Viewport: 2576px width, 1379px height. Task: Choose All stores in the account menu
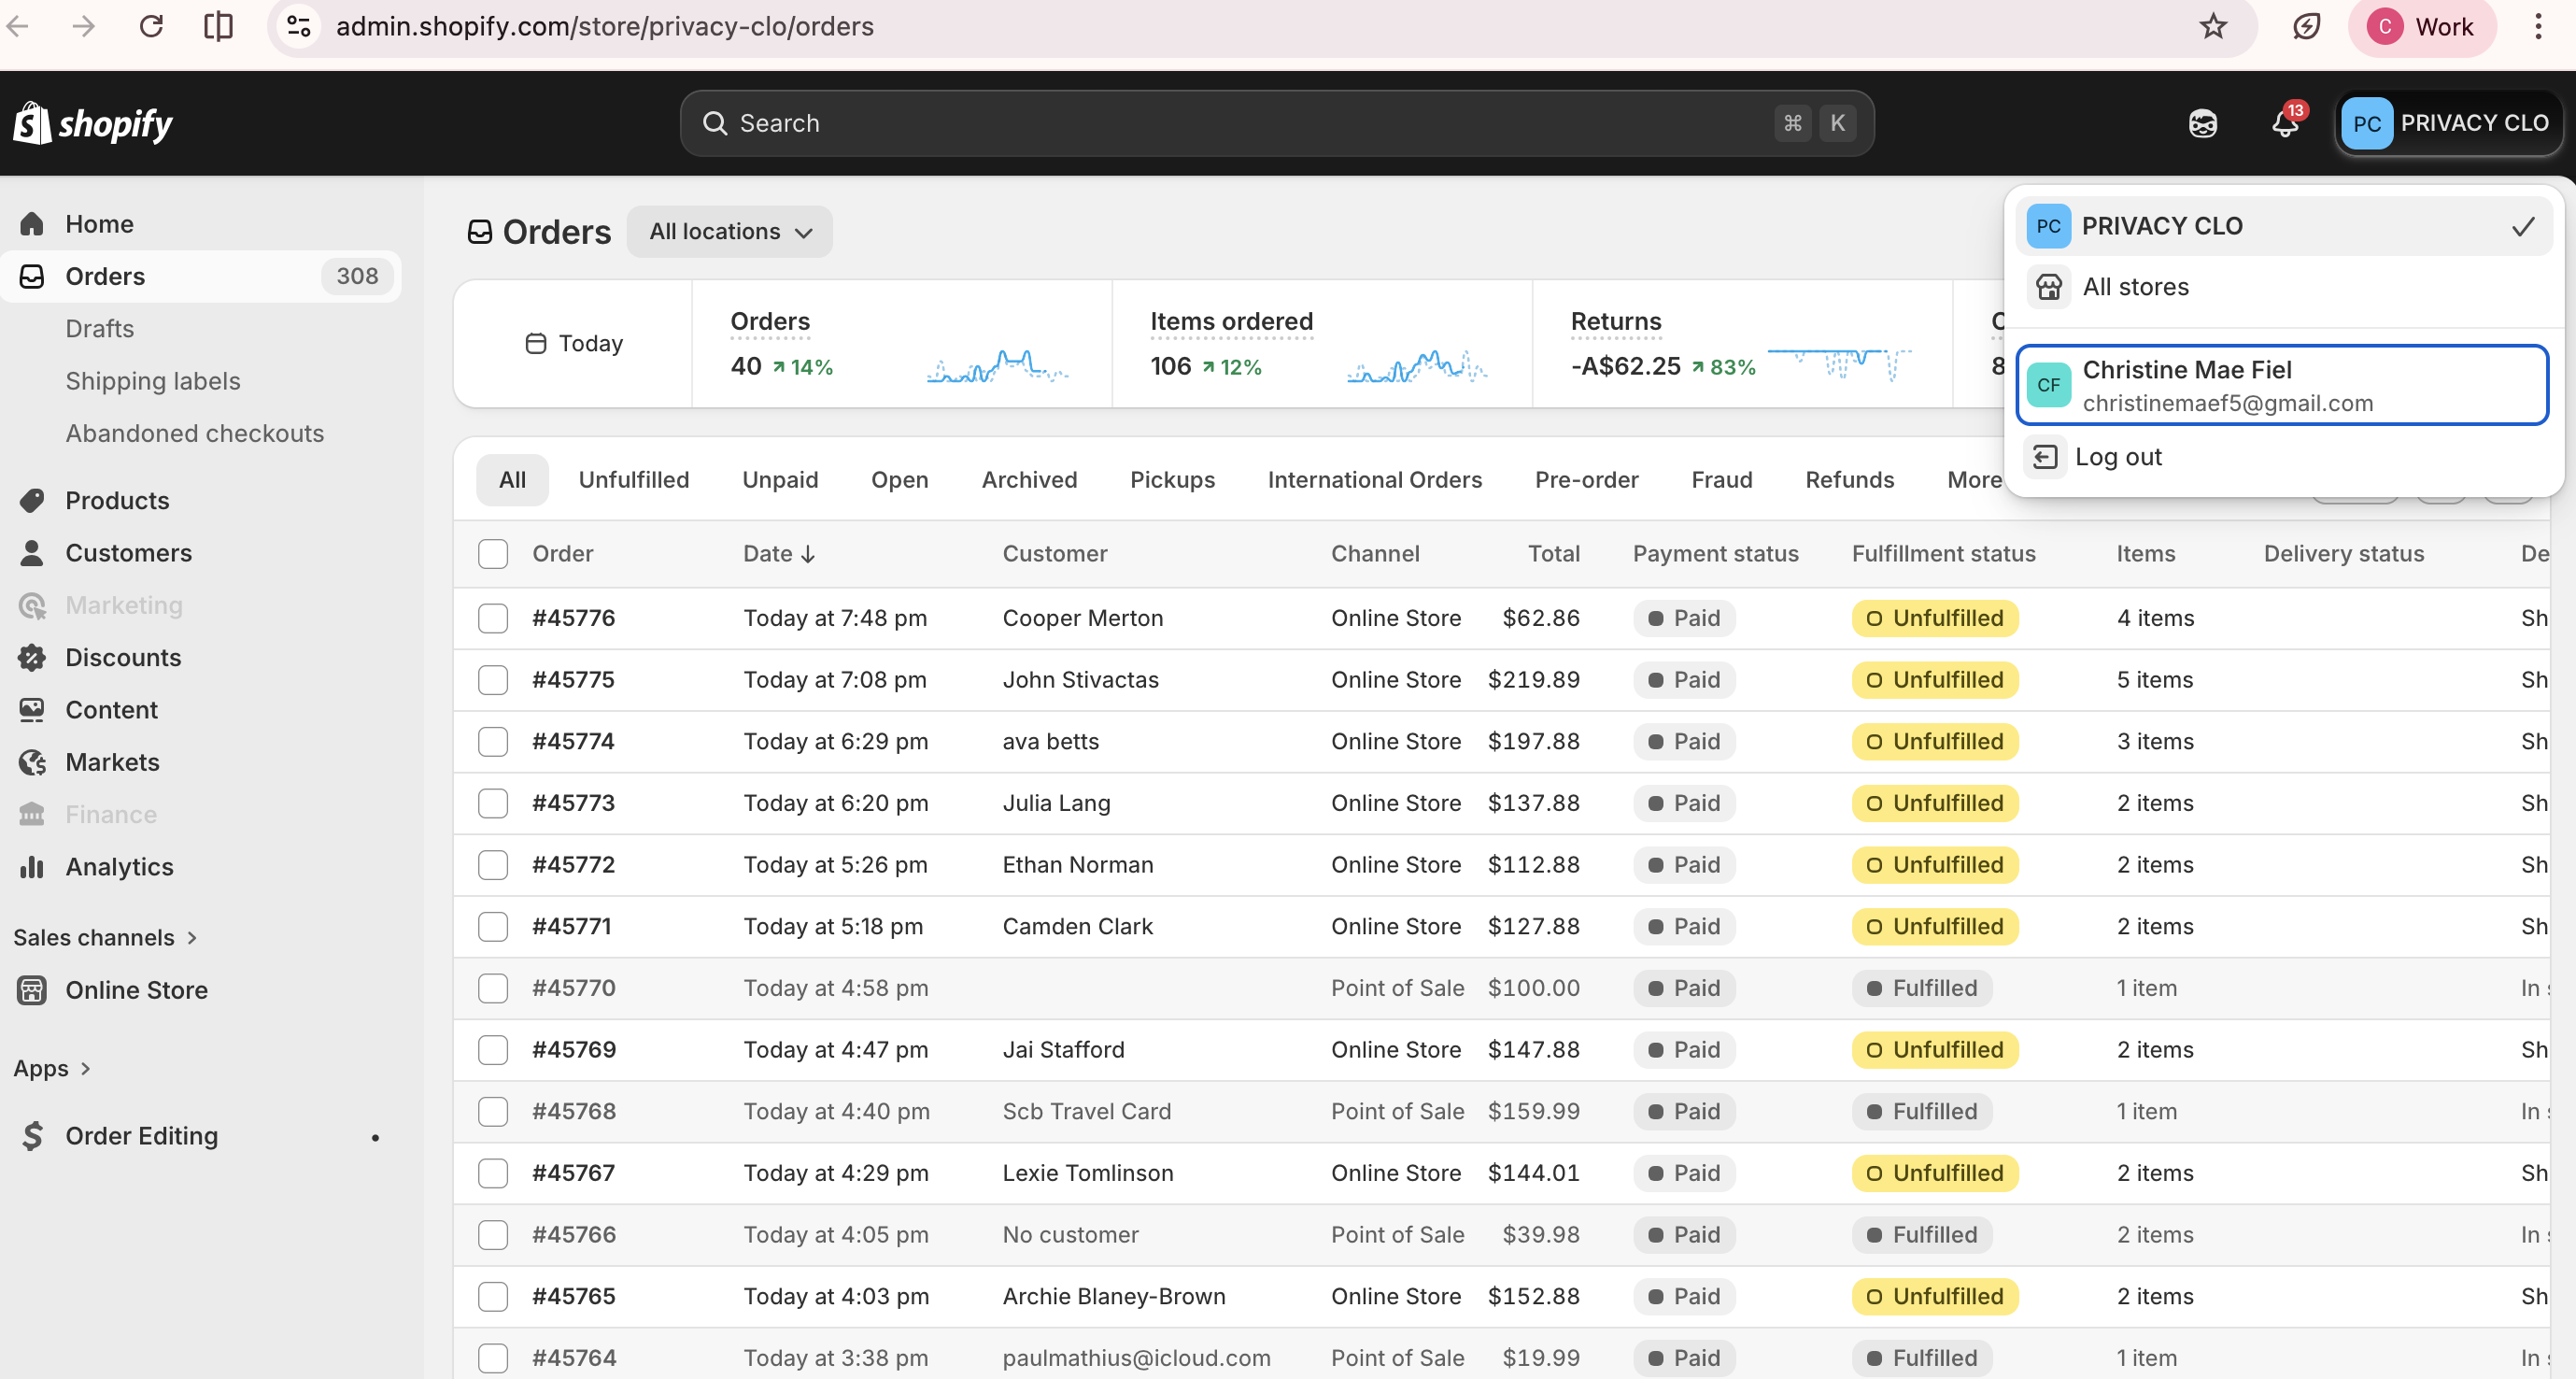(x=2284, y=287)
